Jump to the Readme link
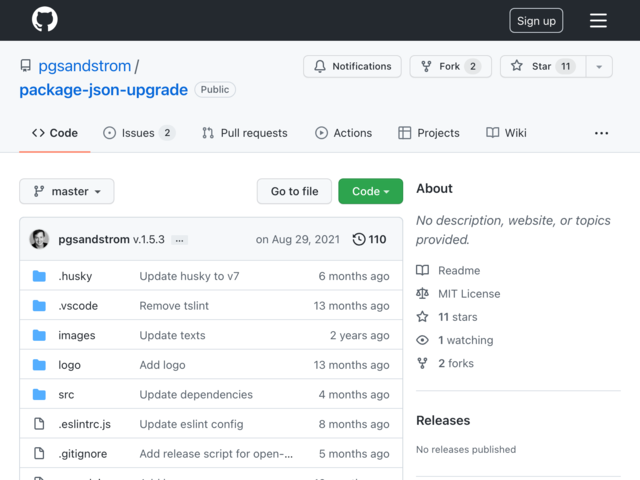 click(x=459, y=270)
